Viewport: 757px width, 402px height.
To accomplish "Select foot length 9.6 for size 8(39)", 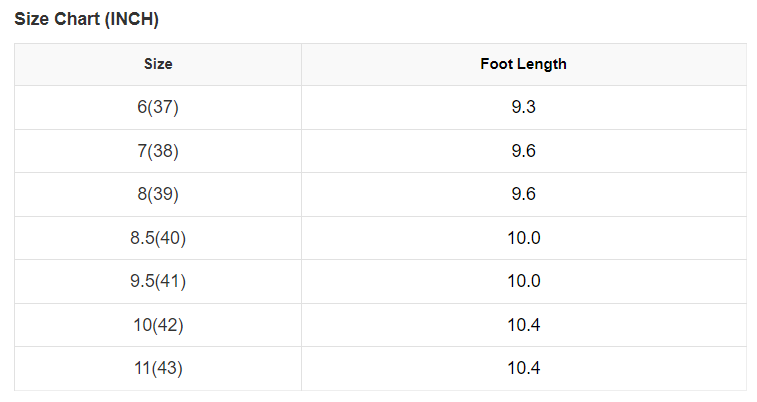I will (x=524, y=194).
